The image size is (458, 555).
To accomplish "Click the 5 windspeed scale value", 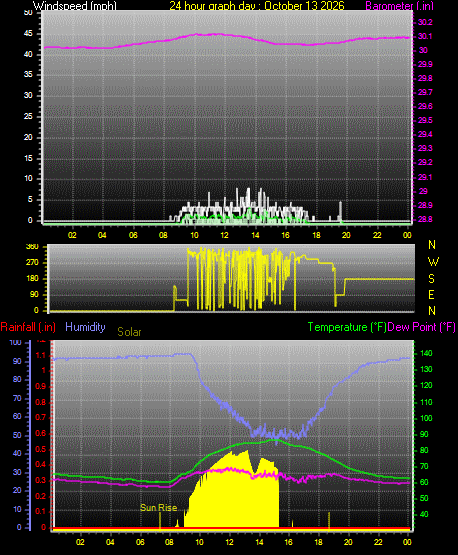I will pos(30,199).
